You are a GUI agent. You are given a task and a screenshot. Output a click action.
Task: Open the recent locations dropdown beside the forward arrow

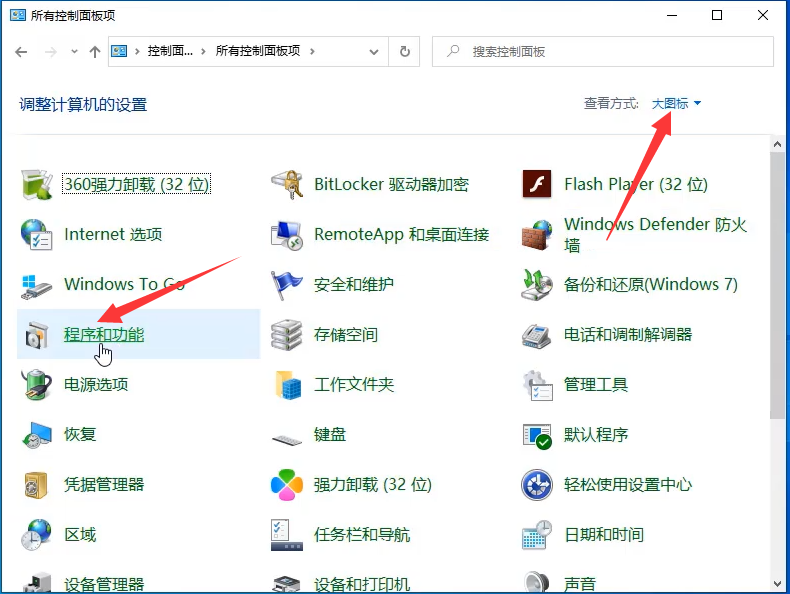click(x=74, y=52)
